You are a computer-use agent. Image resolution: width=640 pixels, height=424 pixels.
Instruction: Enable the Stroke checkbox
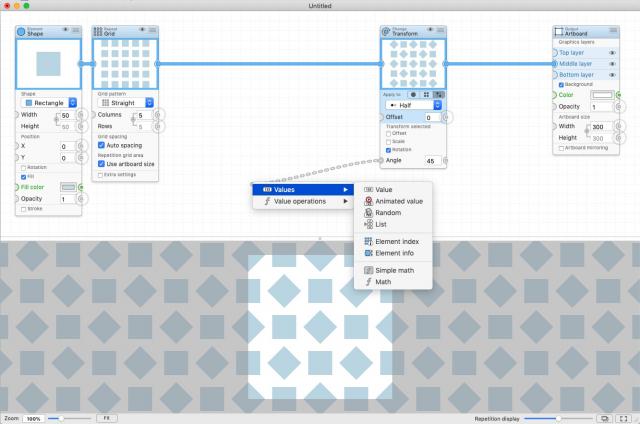tap(23, 209)
